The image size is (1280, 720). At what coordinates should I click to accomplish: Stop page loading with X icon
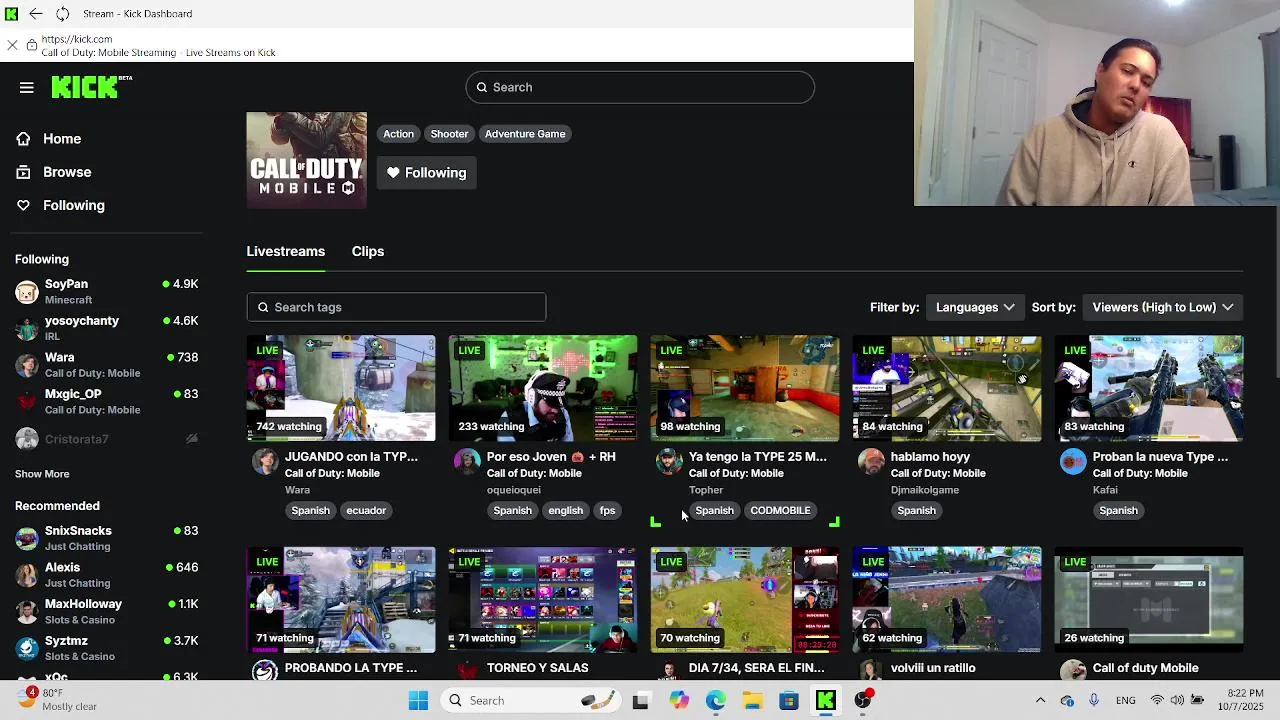point(12,45)
